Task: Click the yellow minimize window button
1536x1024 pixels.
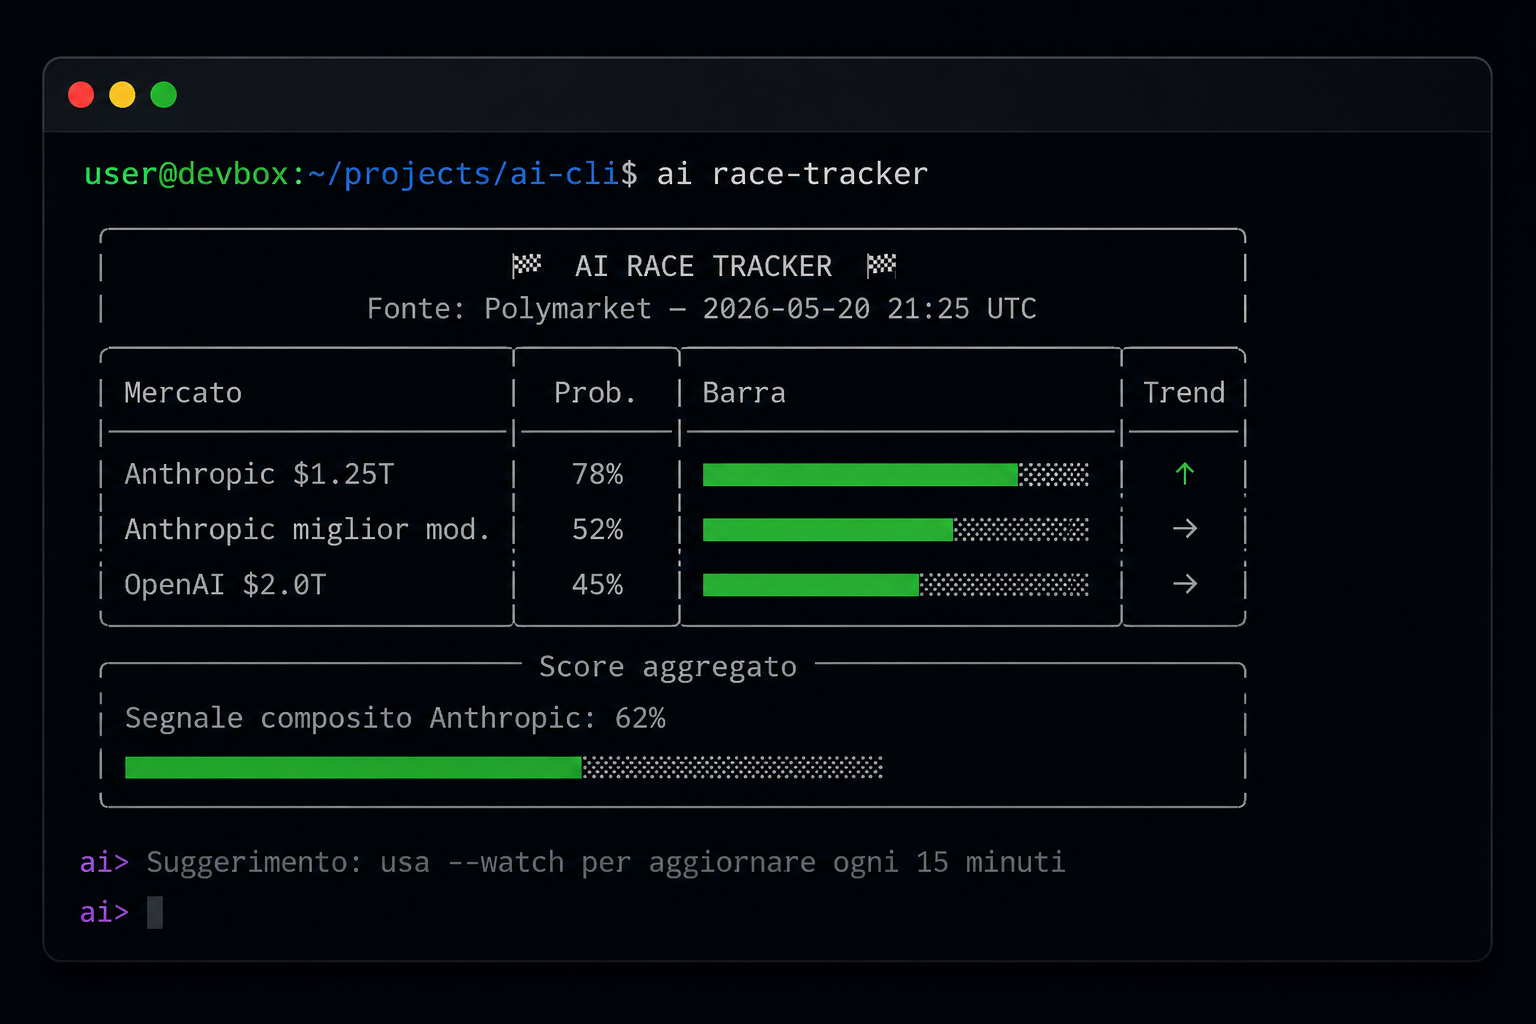Action: [x=122, y=95]
